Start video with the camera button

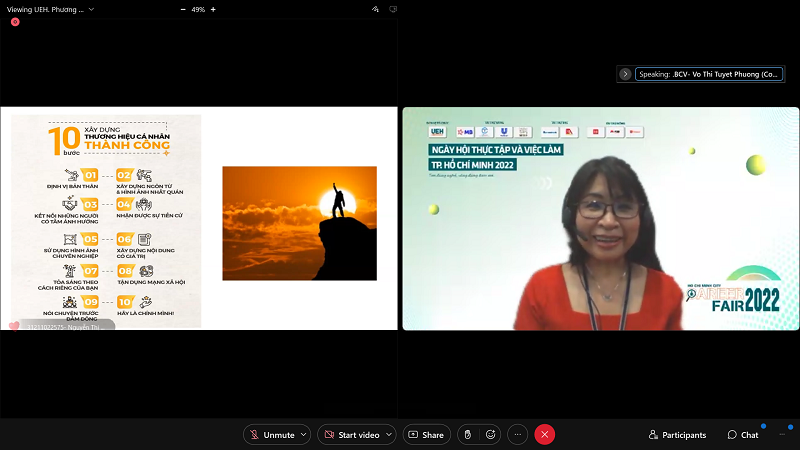click(x=352, y=435)
